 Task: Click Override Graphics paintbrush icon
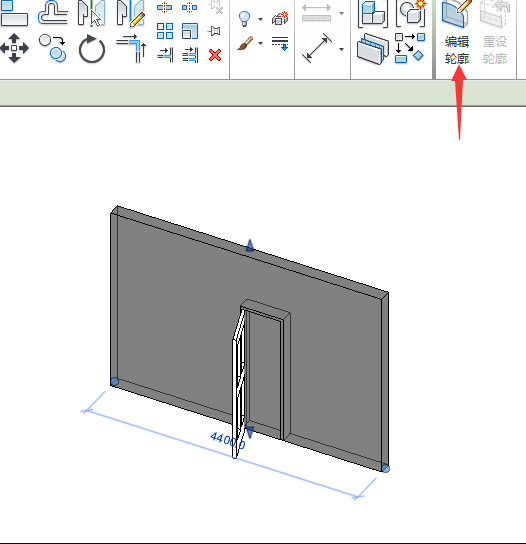click(245, 43)
